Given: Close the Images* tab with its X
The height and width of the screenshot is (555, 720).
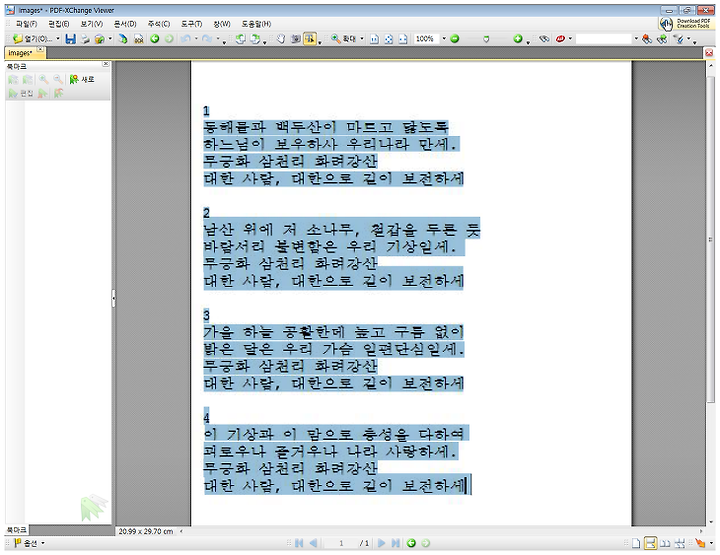Looking at the screenshot, I should coord(40,50).
